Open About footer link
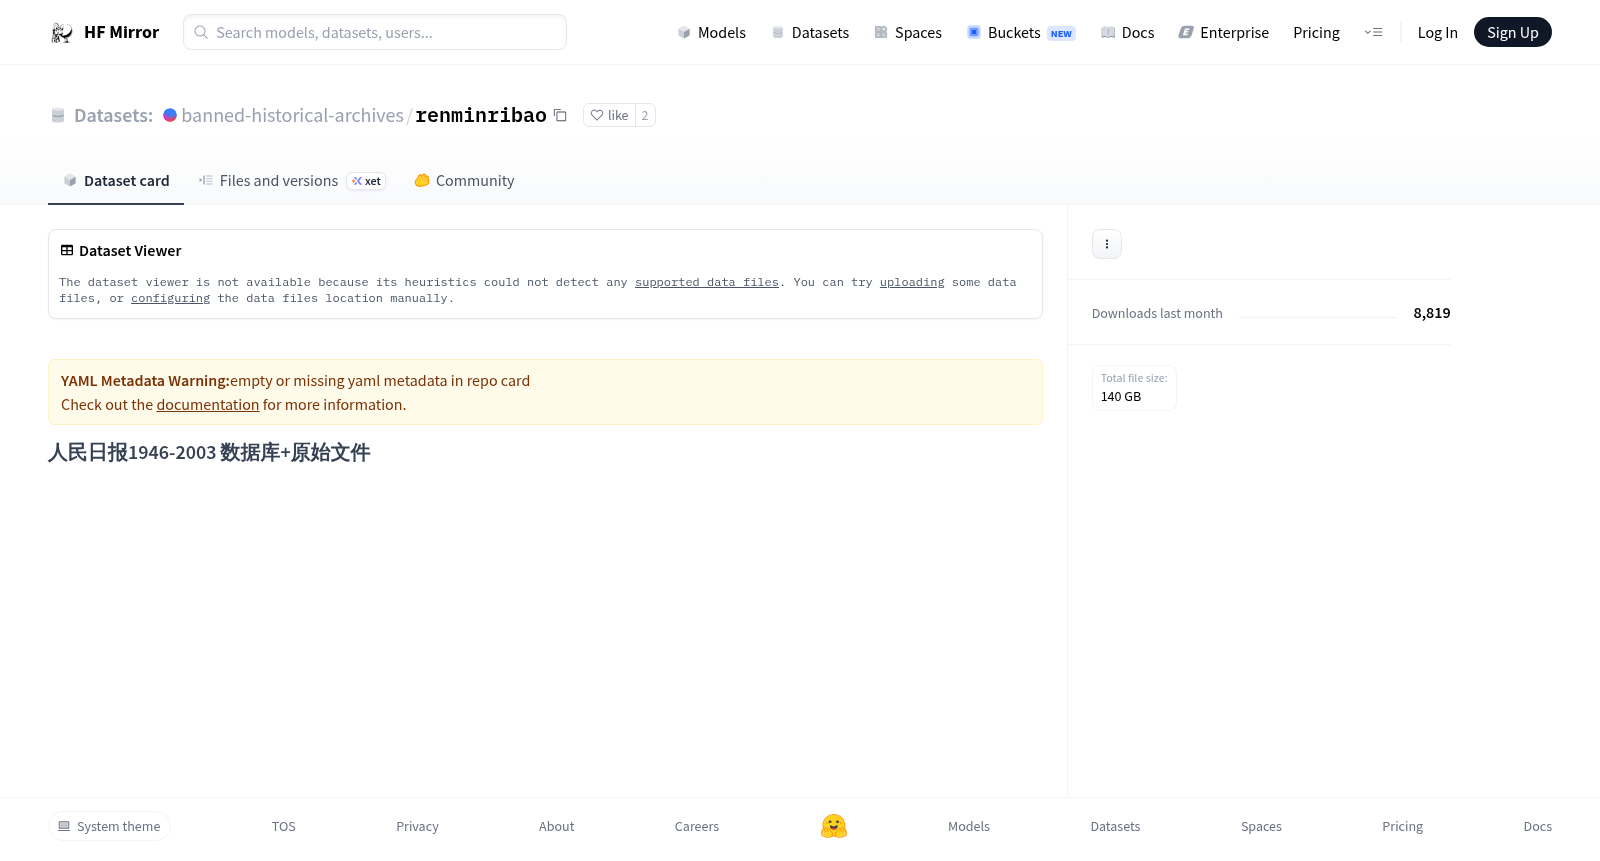Image resolution: width=1600 pixels, height=861 pixels. pyautogui.click(x=557, y=826)
